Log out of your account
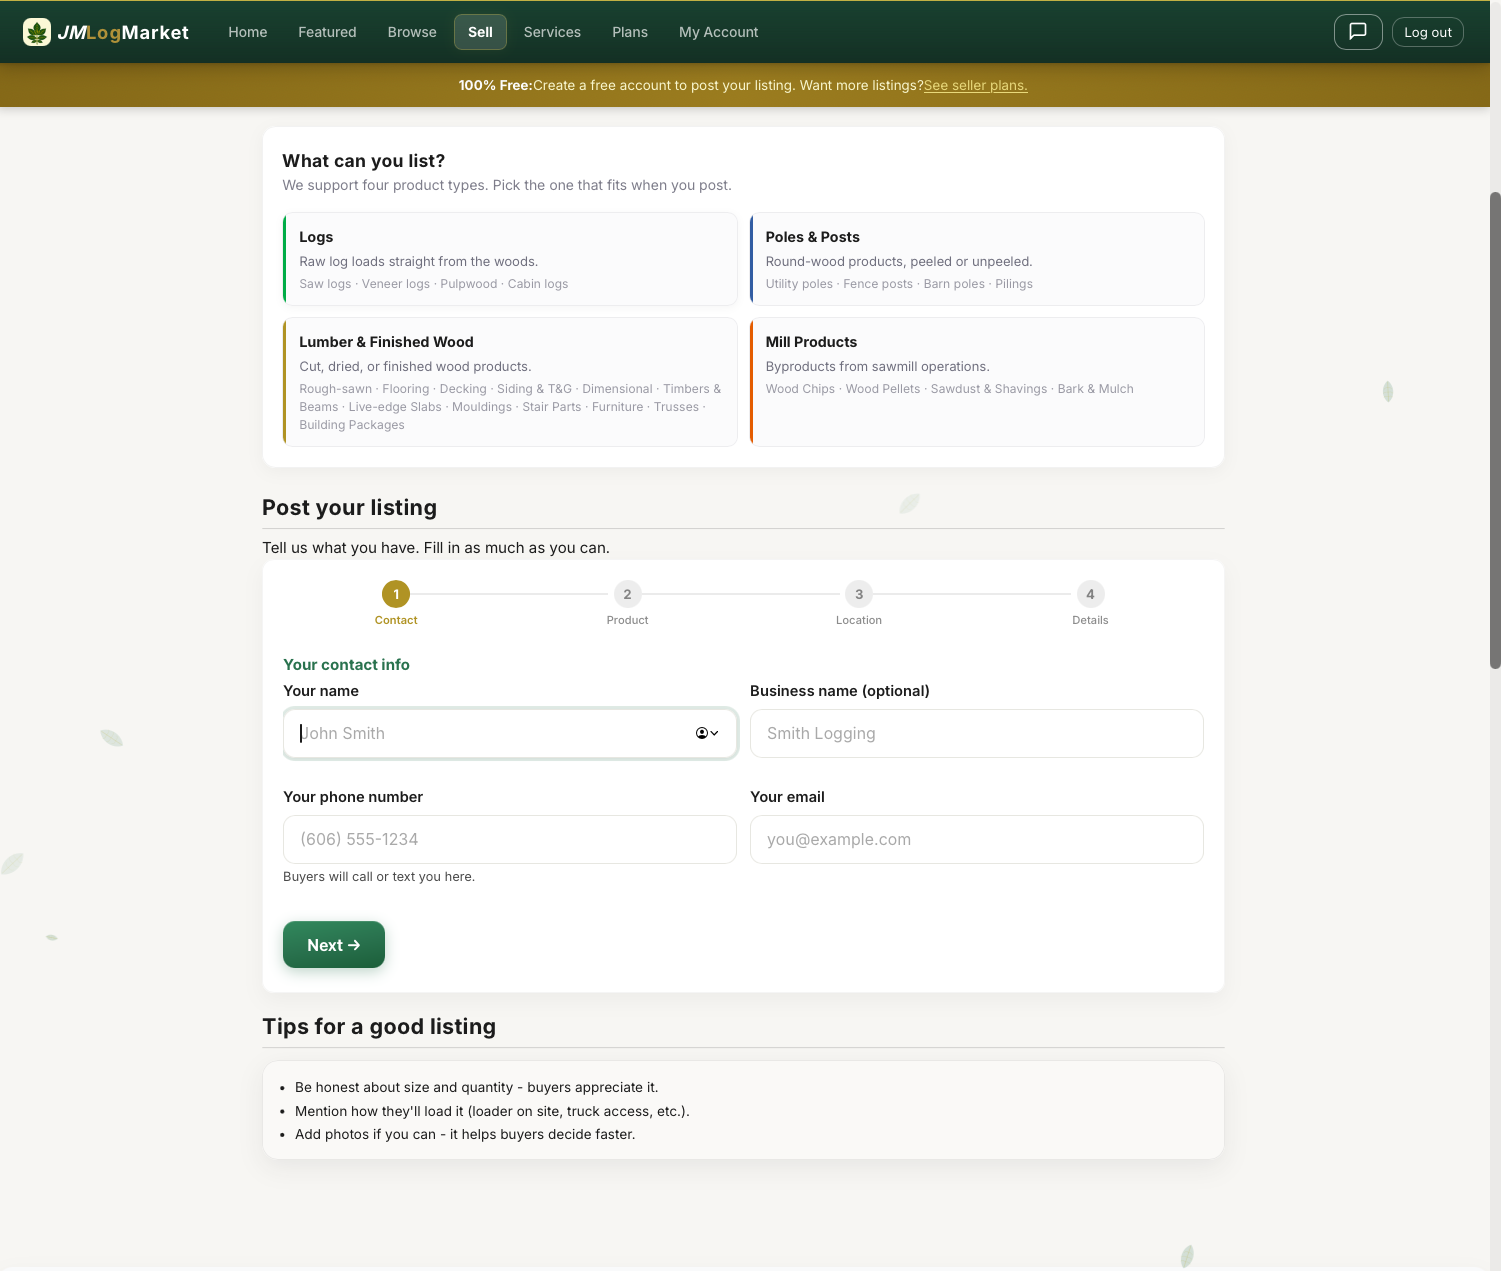The height and width of the screenshot is (1271, 1501). [1427, 31]
